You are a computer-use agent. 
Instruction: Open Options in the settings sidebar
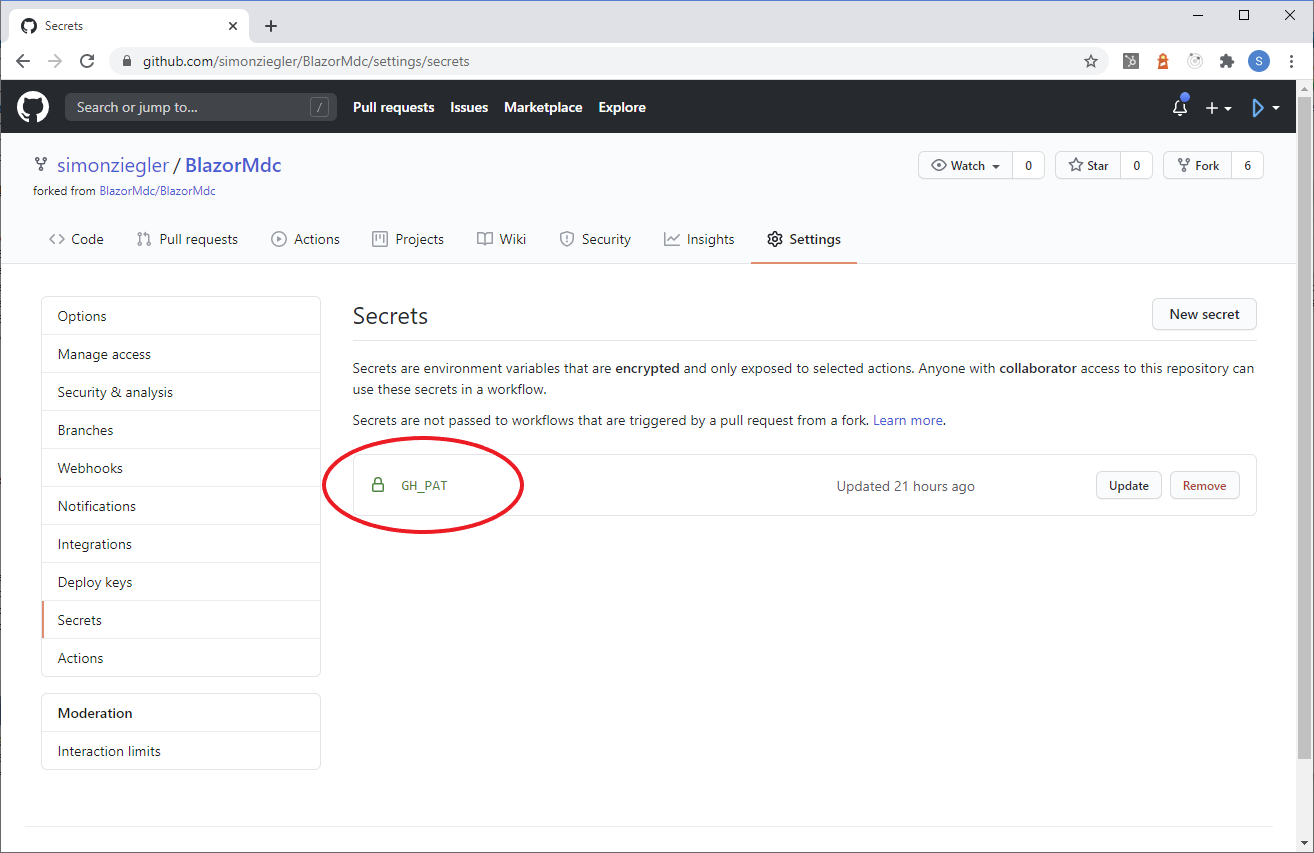coord(181,316)
